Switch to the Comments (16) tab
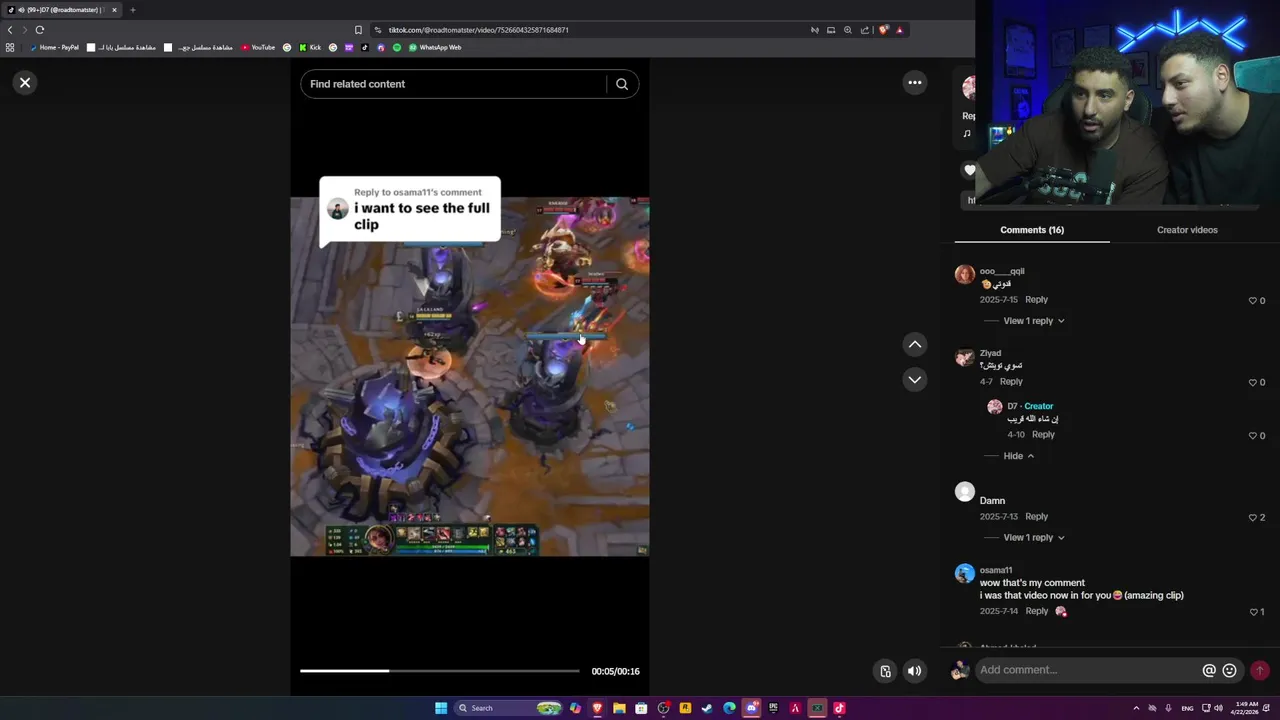The width and height of the screenshot is (1280, 720). click(x=1032, y=230)
